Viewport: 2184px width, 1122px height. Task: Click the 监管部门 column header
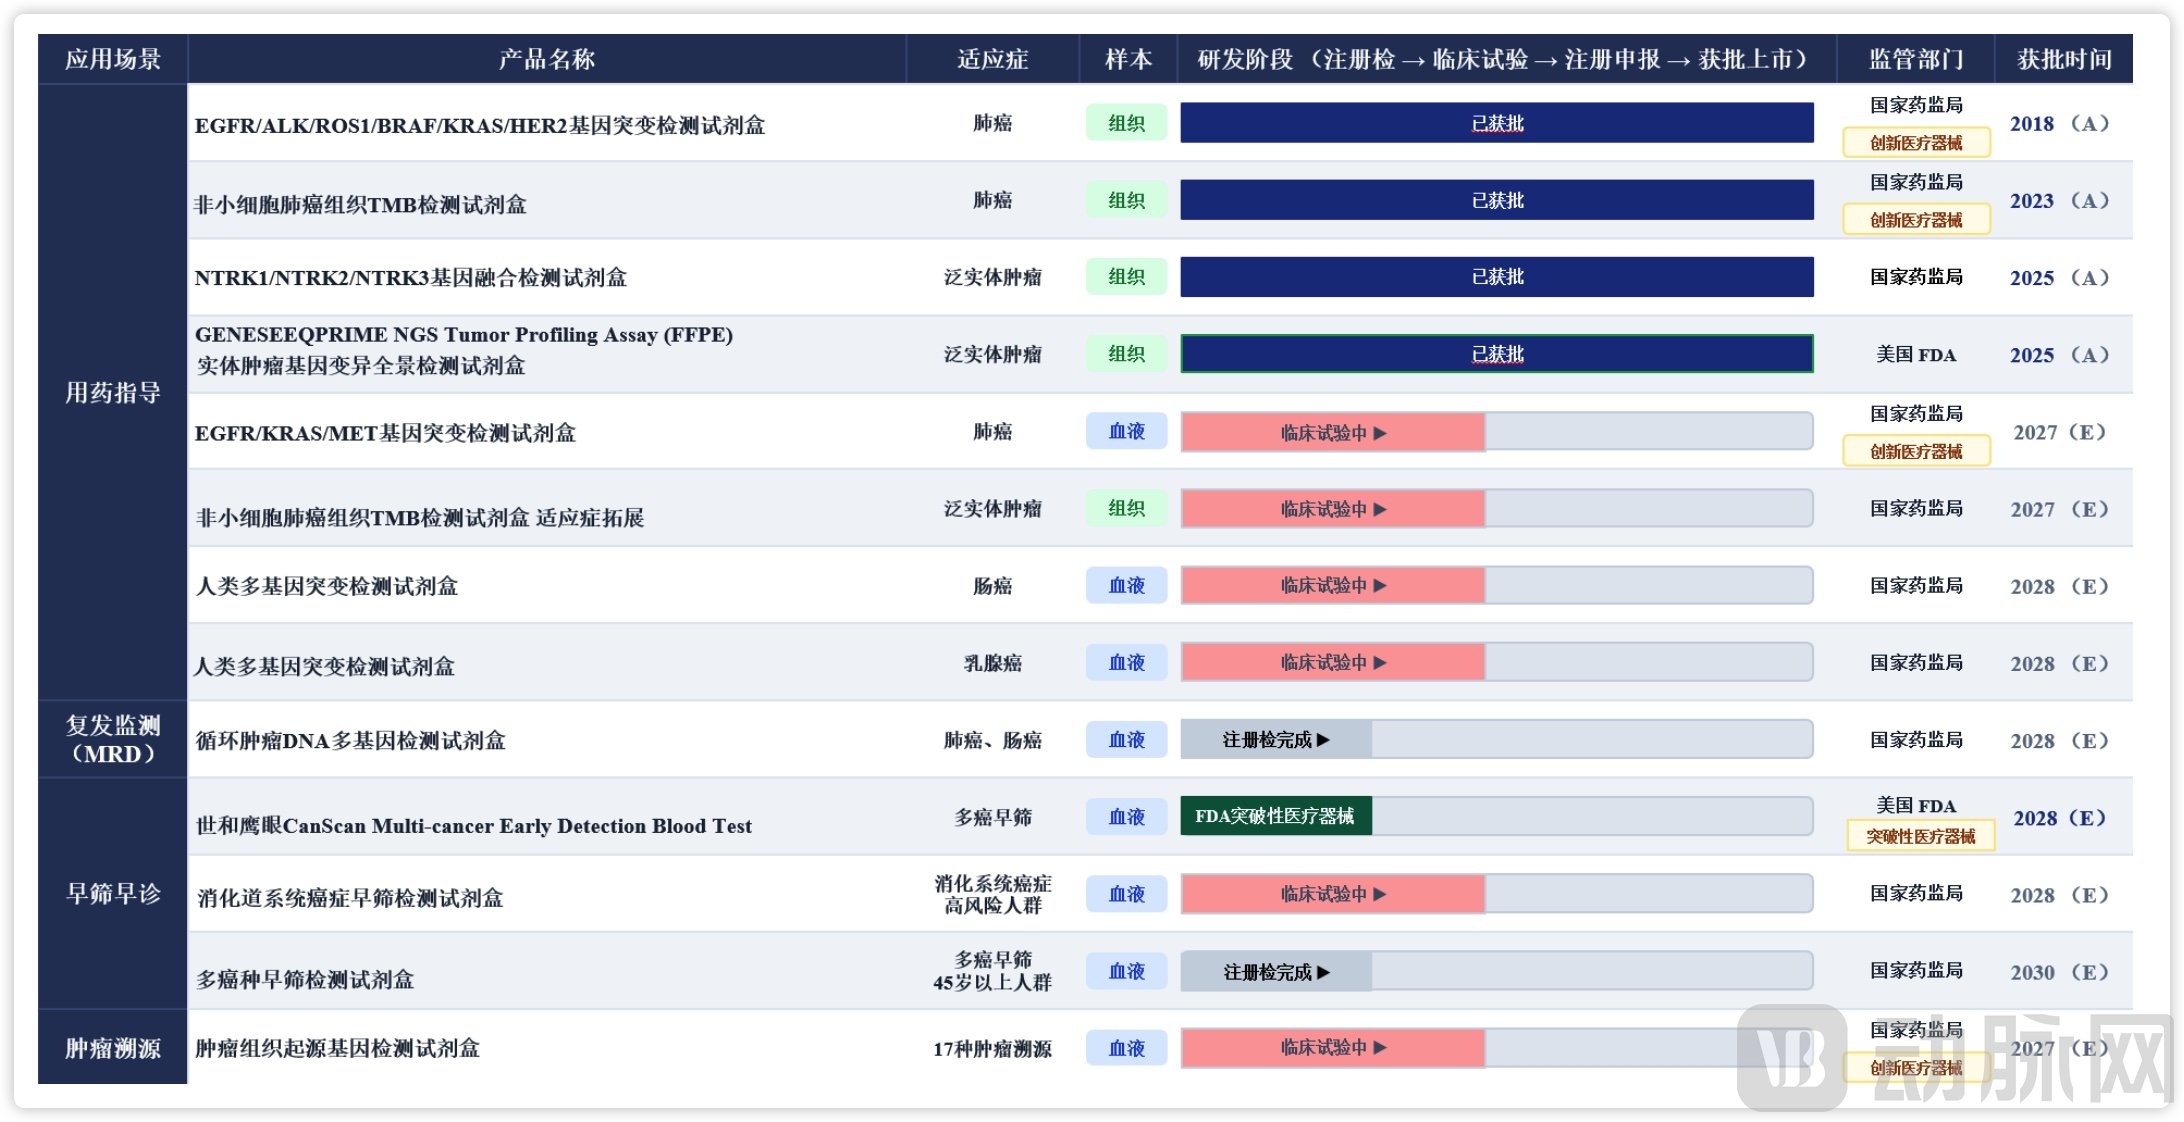click(1916, 59)
